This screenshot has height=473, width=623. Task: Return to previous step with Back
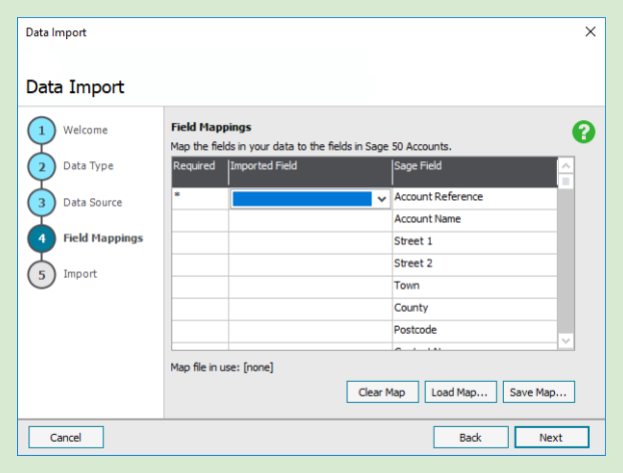[470, 437]
